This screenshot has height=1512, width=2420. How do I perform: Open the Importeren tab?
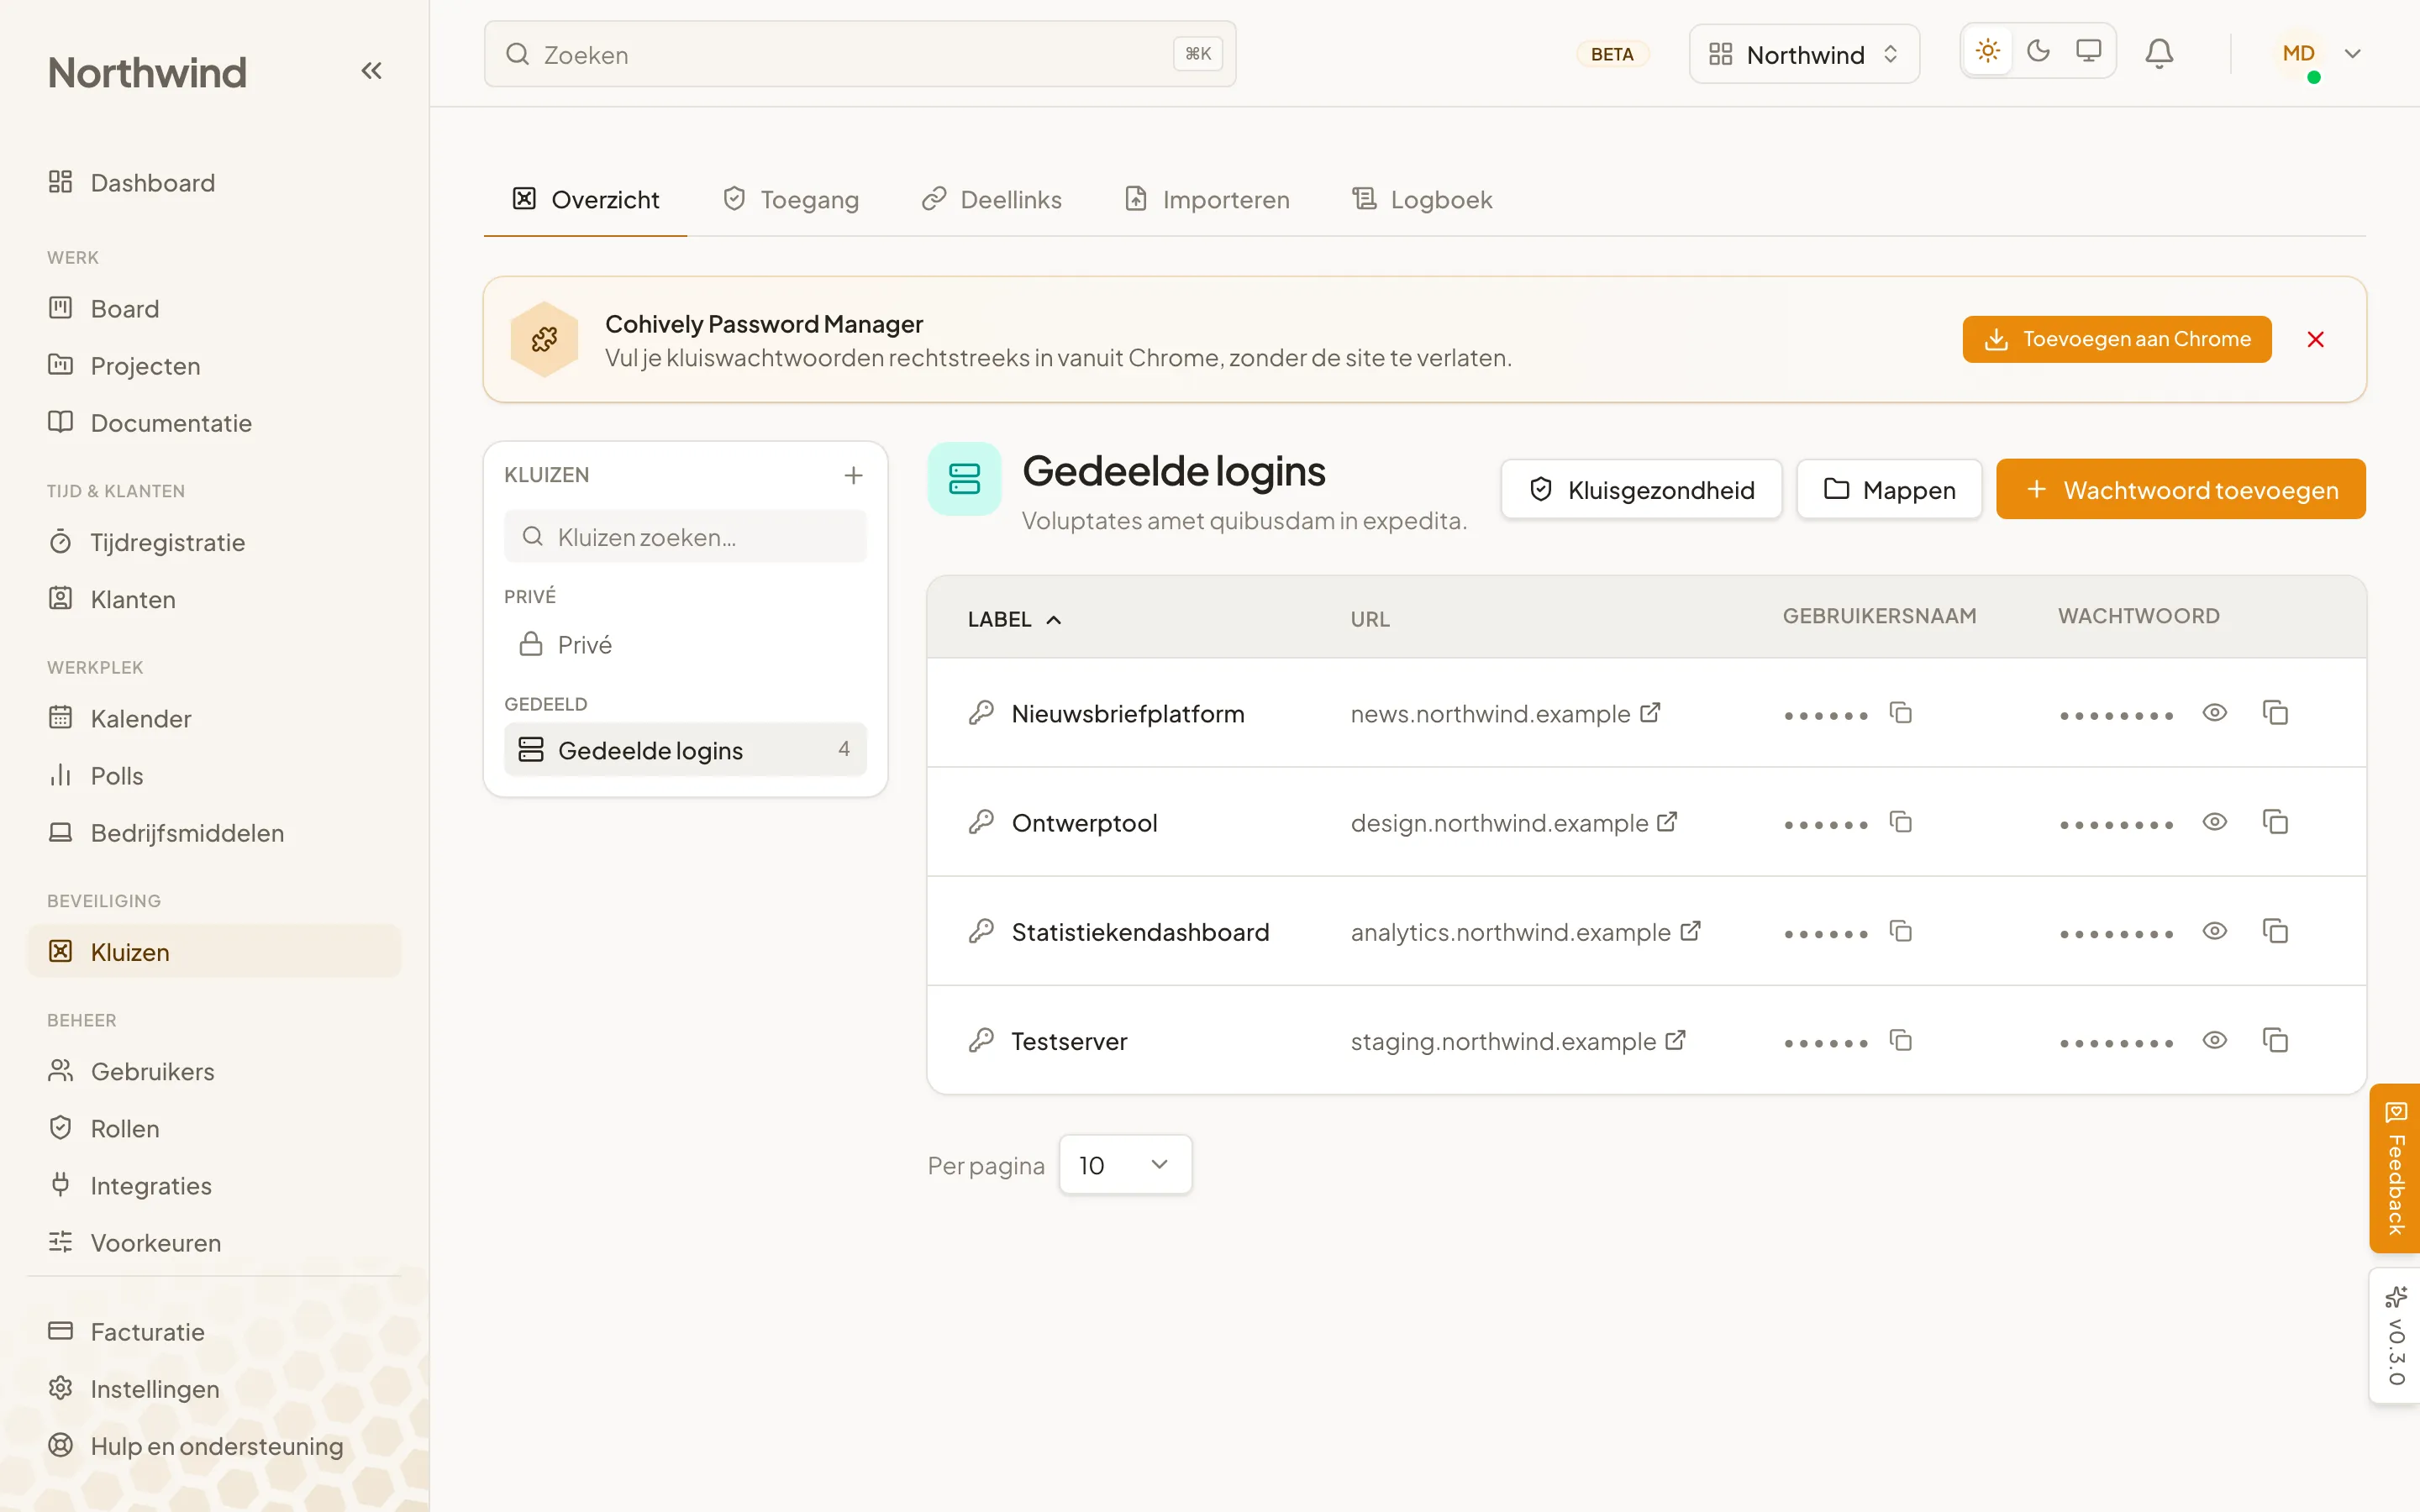pos(1207,199)
